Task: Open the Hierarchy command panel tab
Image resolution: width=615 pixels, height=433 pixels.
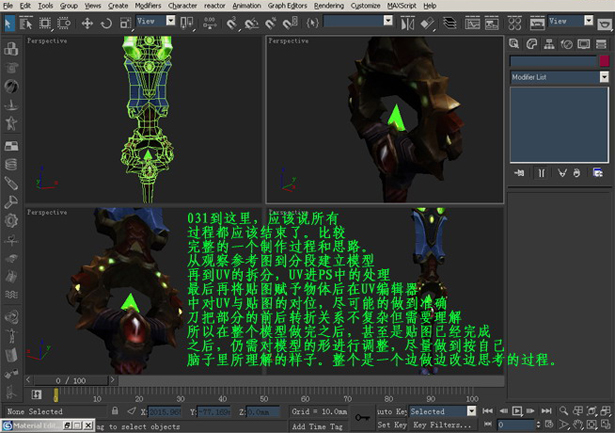Action: click(x=550, y=44)
